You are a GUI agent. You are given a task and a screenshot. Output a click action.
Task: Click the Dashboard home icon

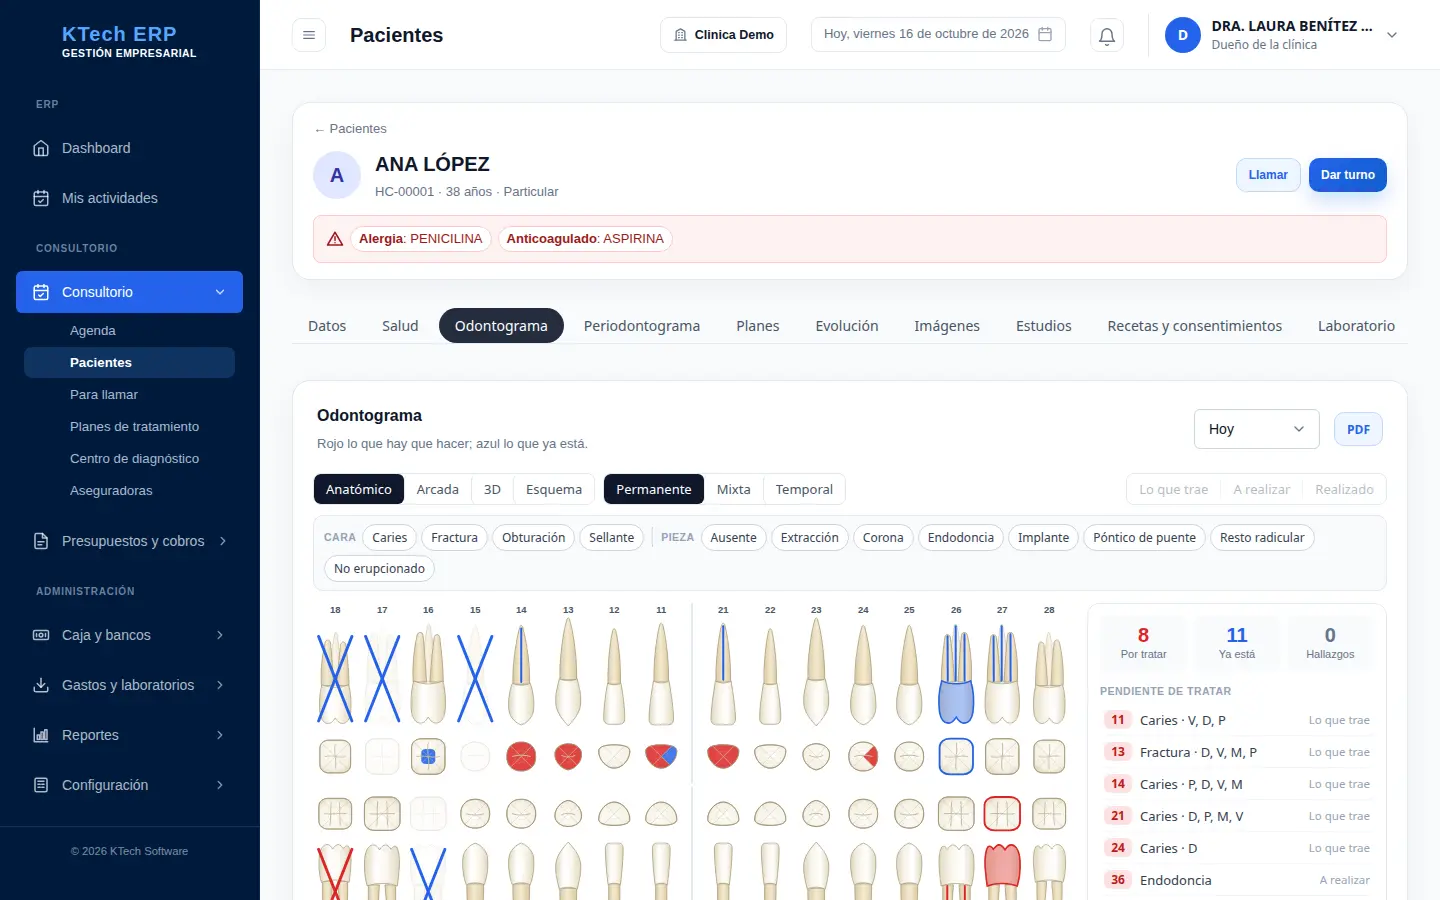pos(41,148)
